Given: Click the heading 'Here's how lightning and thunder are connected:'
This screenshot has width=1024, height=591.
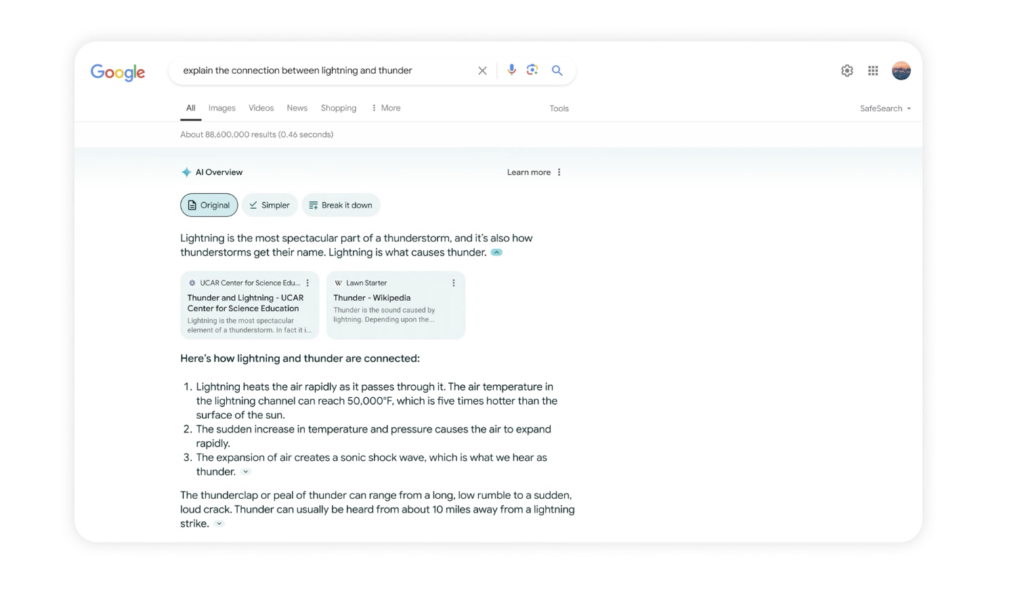Looking at the screenshot, I should pyautogui.click(x=300, y=359).
